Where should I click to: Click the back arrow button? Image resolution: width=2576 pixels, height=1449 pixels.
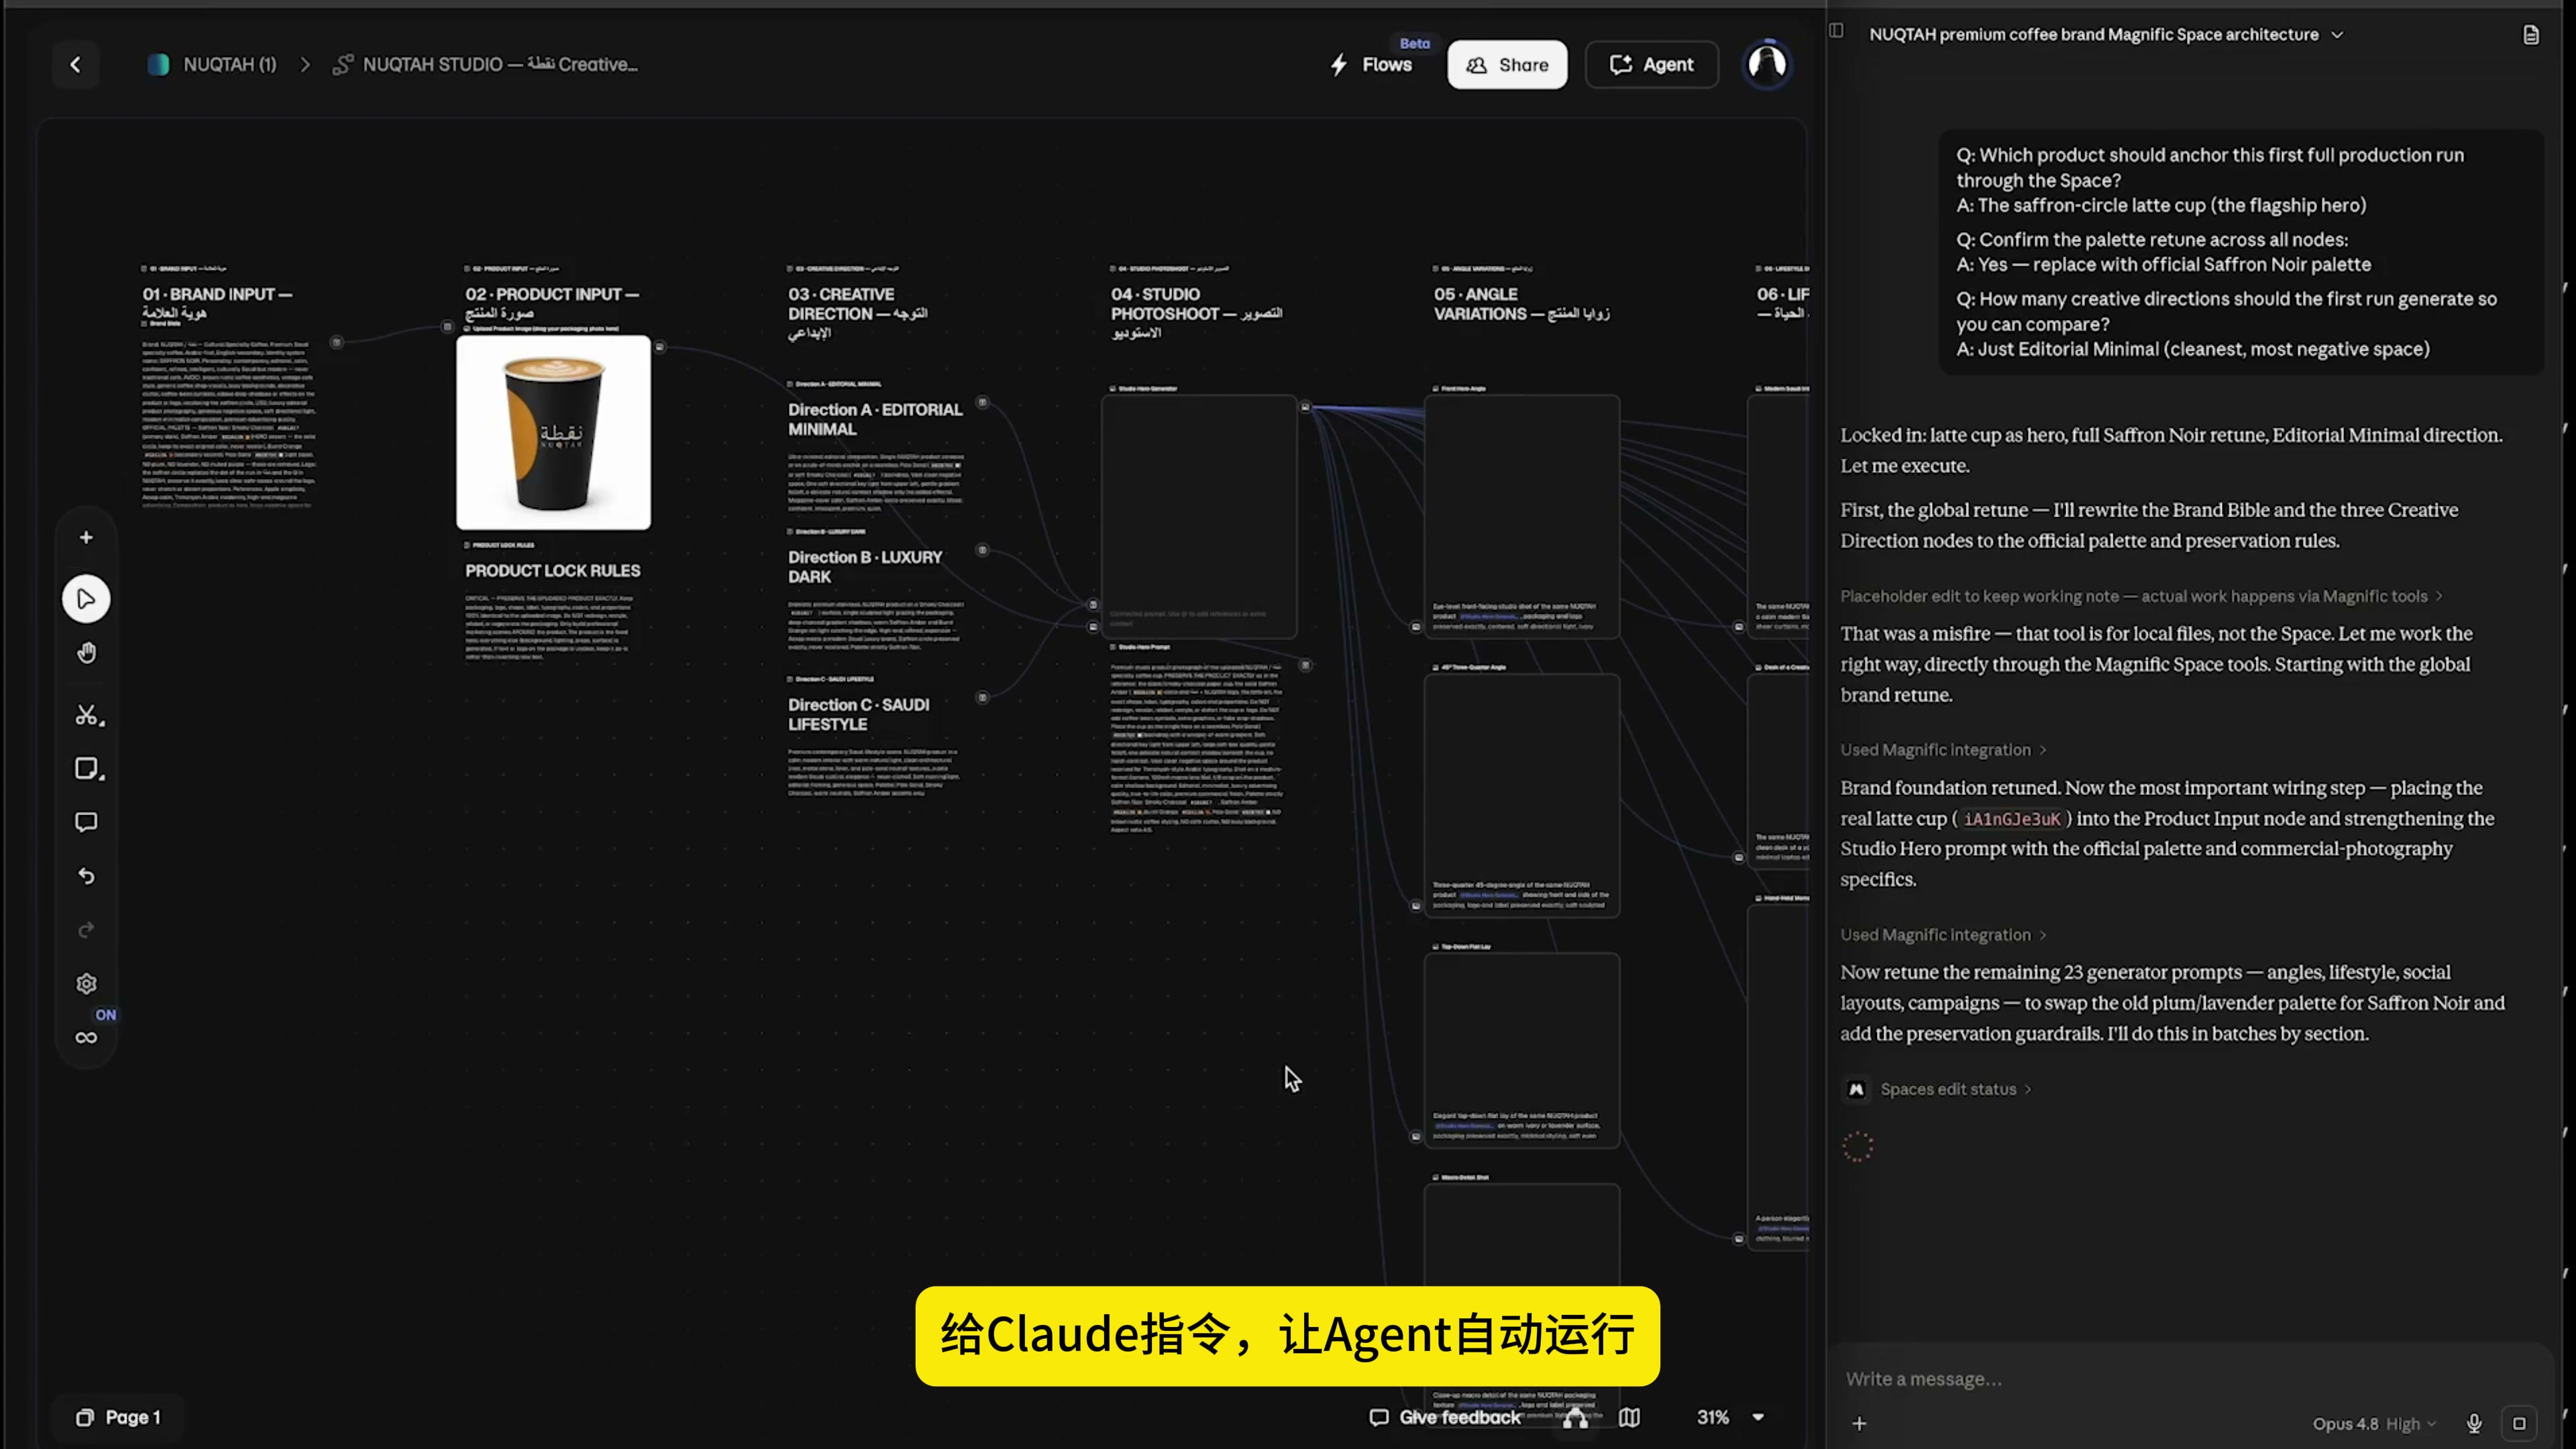(75, 64)
